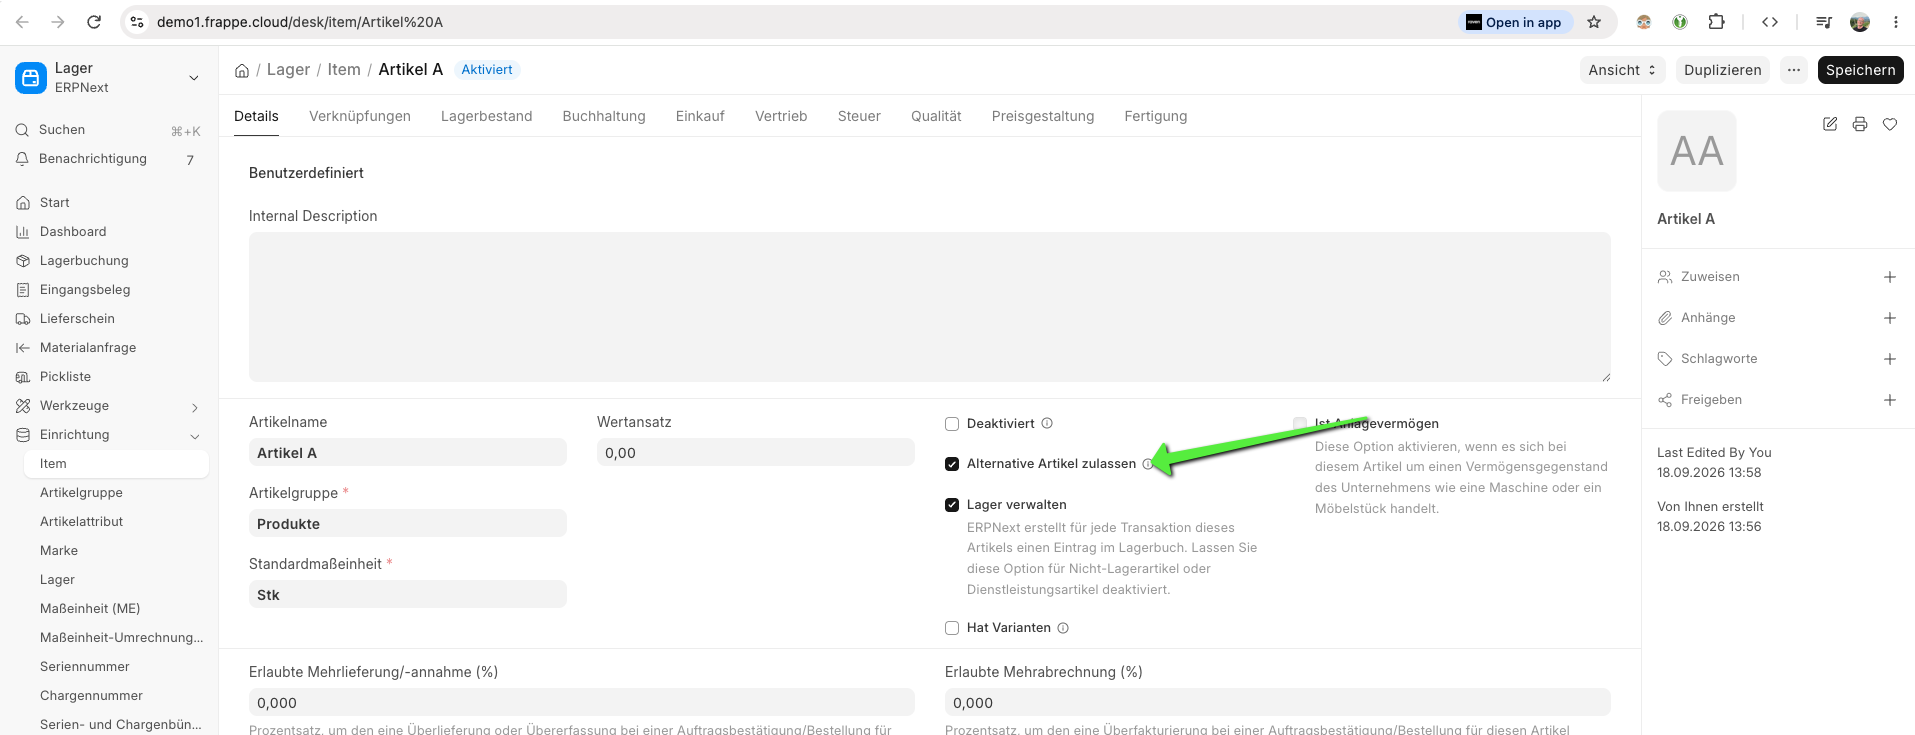Image resolution: width=1915 pixels, height=735 pixels.
Task: Expand the Lager workspace switcher chevron
Action: pyautogui.click(x=194, y=77)
